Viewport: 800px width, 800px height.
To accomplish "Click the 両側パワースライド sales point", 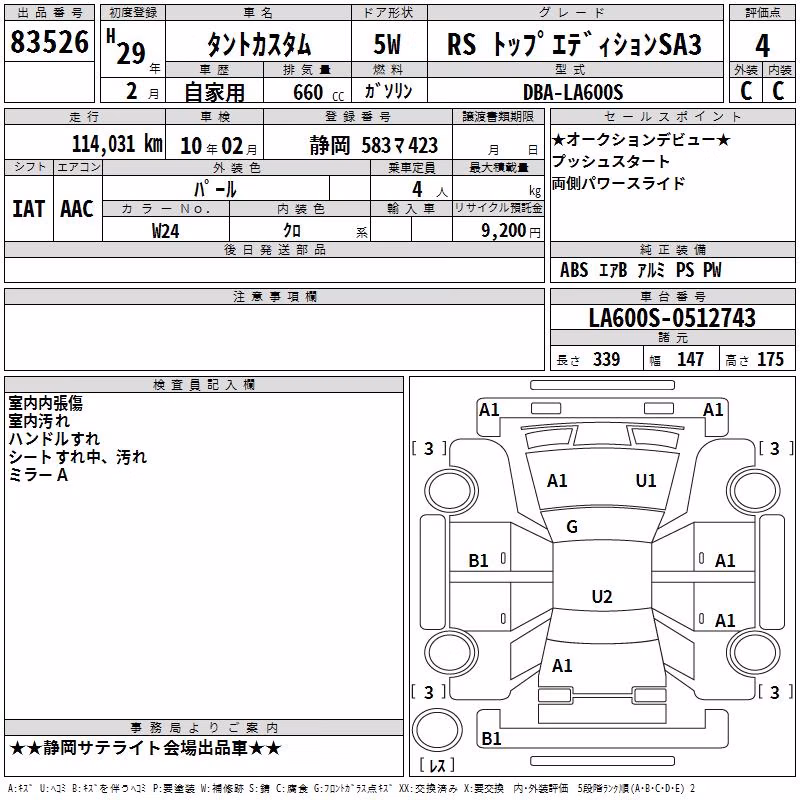I will [618, 183].
